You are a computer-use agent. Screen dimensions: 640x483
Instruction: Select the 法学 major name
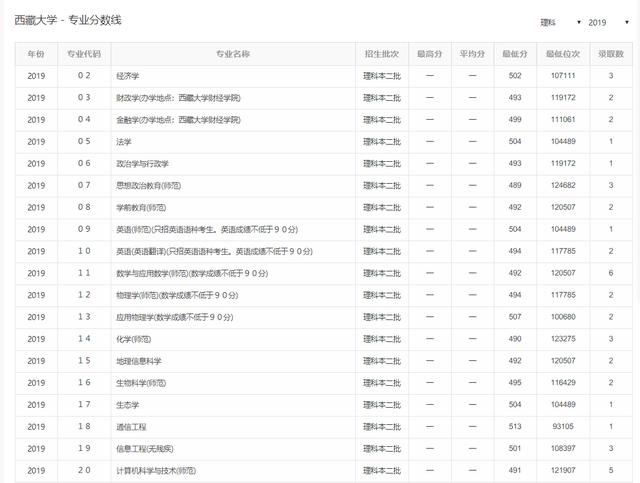click(124, 142)
